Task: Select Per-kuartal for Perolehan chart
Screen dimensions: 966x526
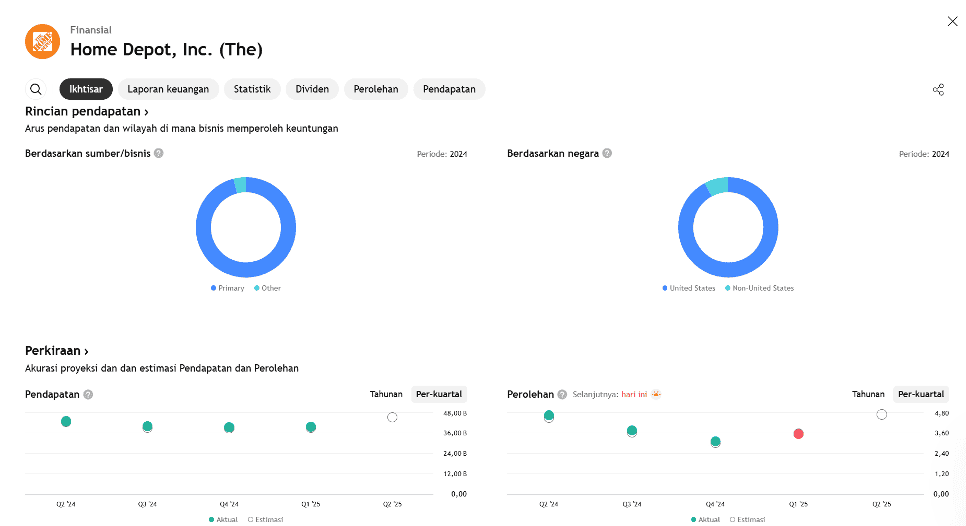Action: pos(921,394)
